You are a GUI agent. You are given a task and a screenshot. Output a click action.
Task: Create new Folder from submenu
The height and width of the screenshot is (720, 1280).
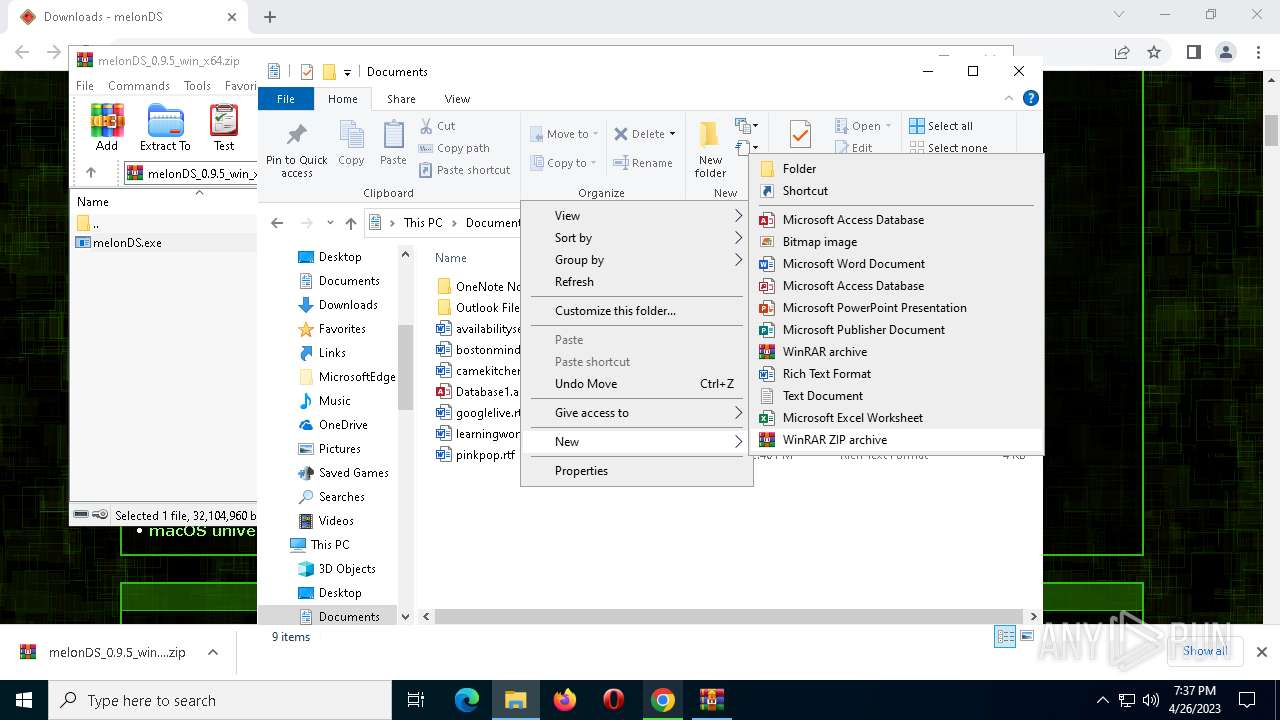click(896, 169)
